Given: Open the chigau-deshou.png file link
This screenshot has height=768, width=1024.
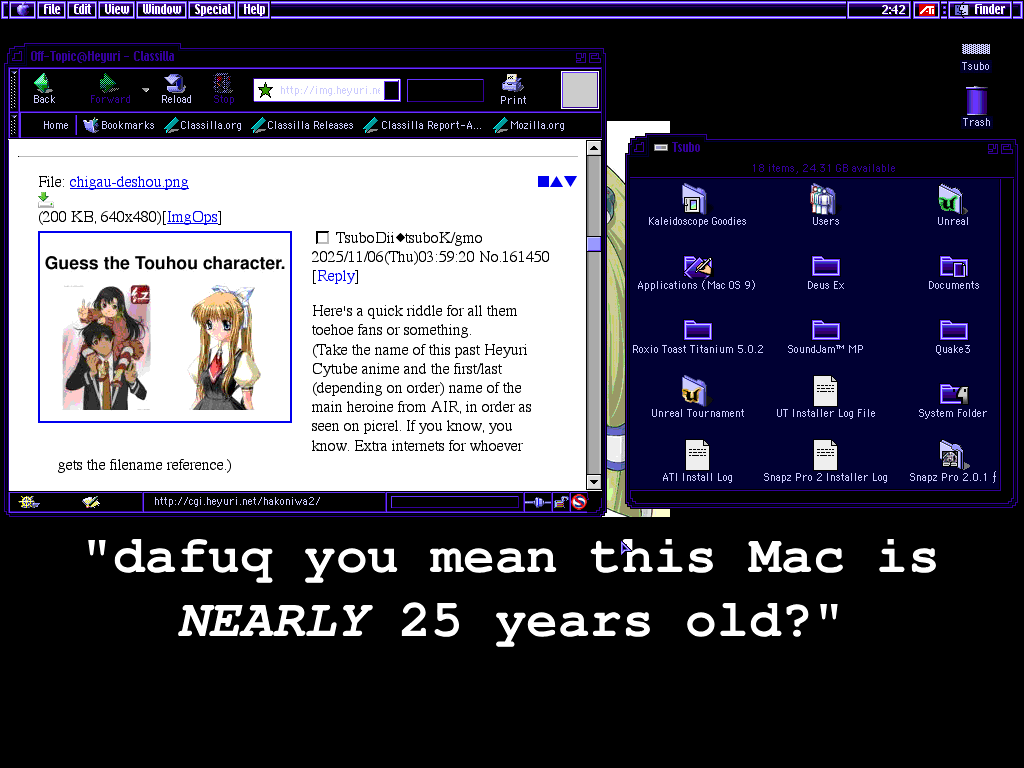Looking at the screenshot, I should 128,182.
